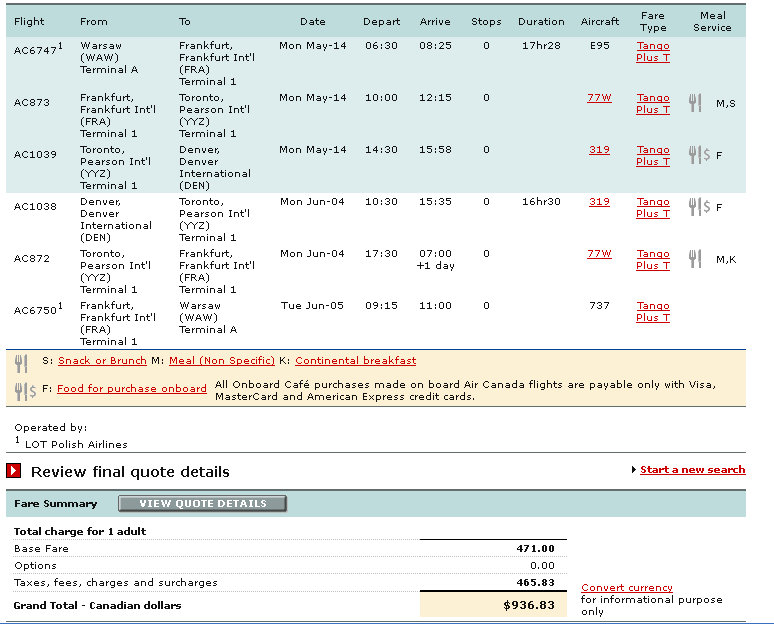
Task: Open Tango Plus T fare link for AC6747
Action: 653,51
